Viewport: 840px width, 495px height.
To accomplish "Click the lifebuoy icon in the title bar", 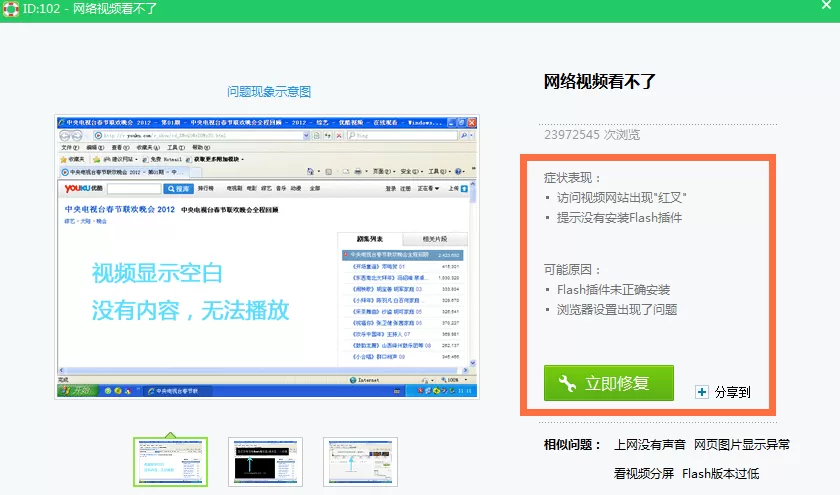I will (10, 9).
